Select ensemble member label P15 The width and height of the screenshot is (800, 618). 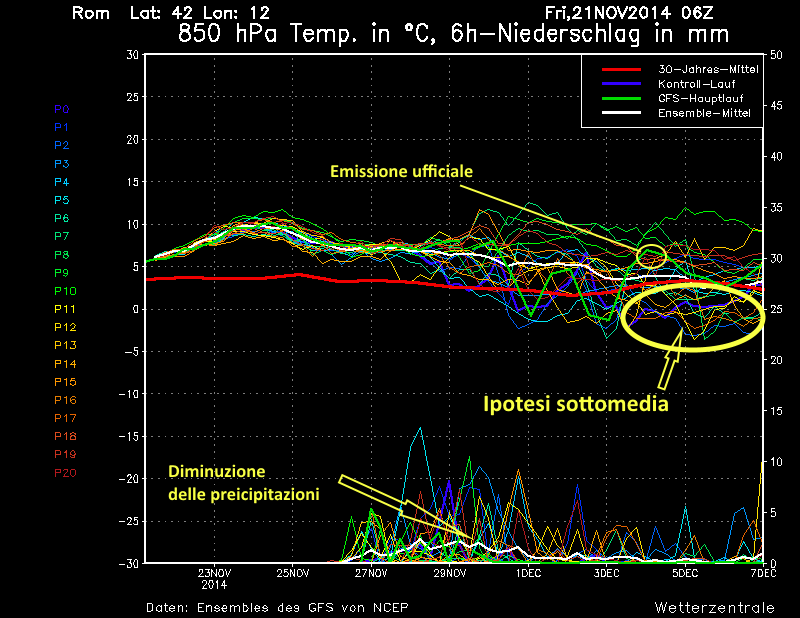click(65, 382)
